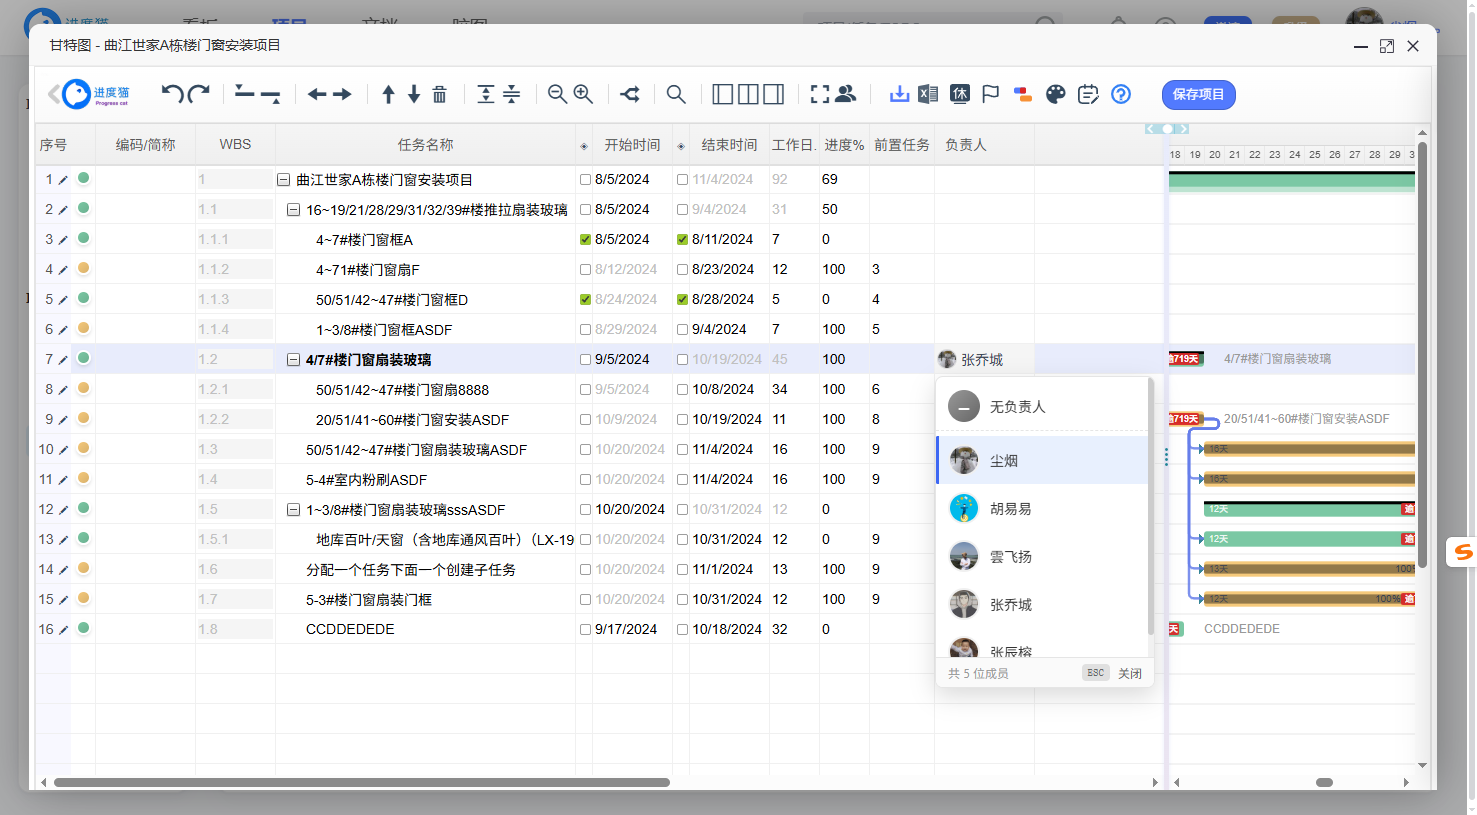Click 关闭 in the member popup
1477x815 pixels.
click(x=1130, y=673)
